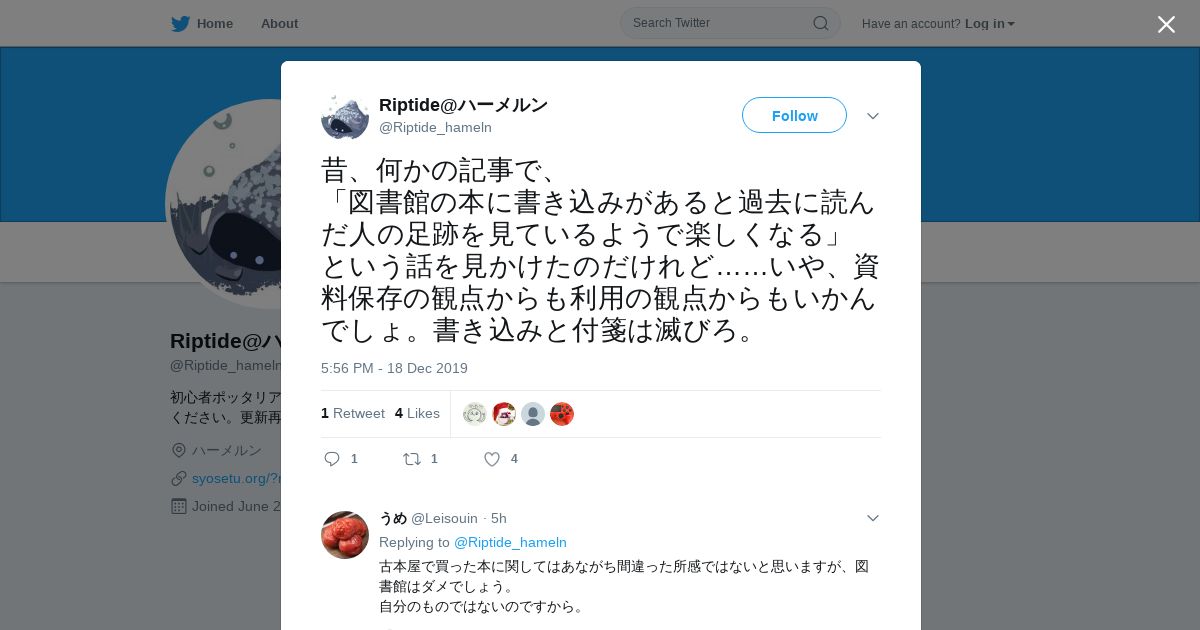Go to the About page
1200x630 pixels.
coord(279,23)
